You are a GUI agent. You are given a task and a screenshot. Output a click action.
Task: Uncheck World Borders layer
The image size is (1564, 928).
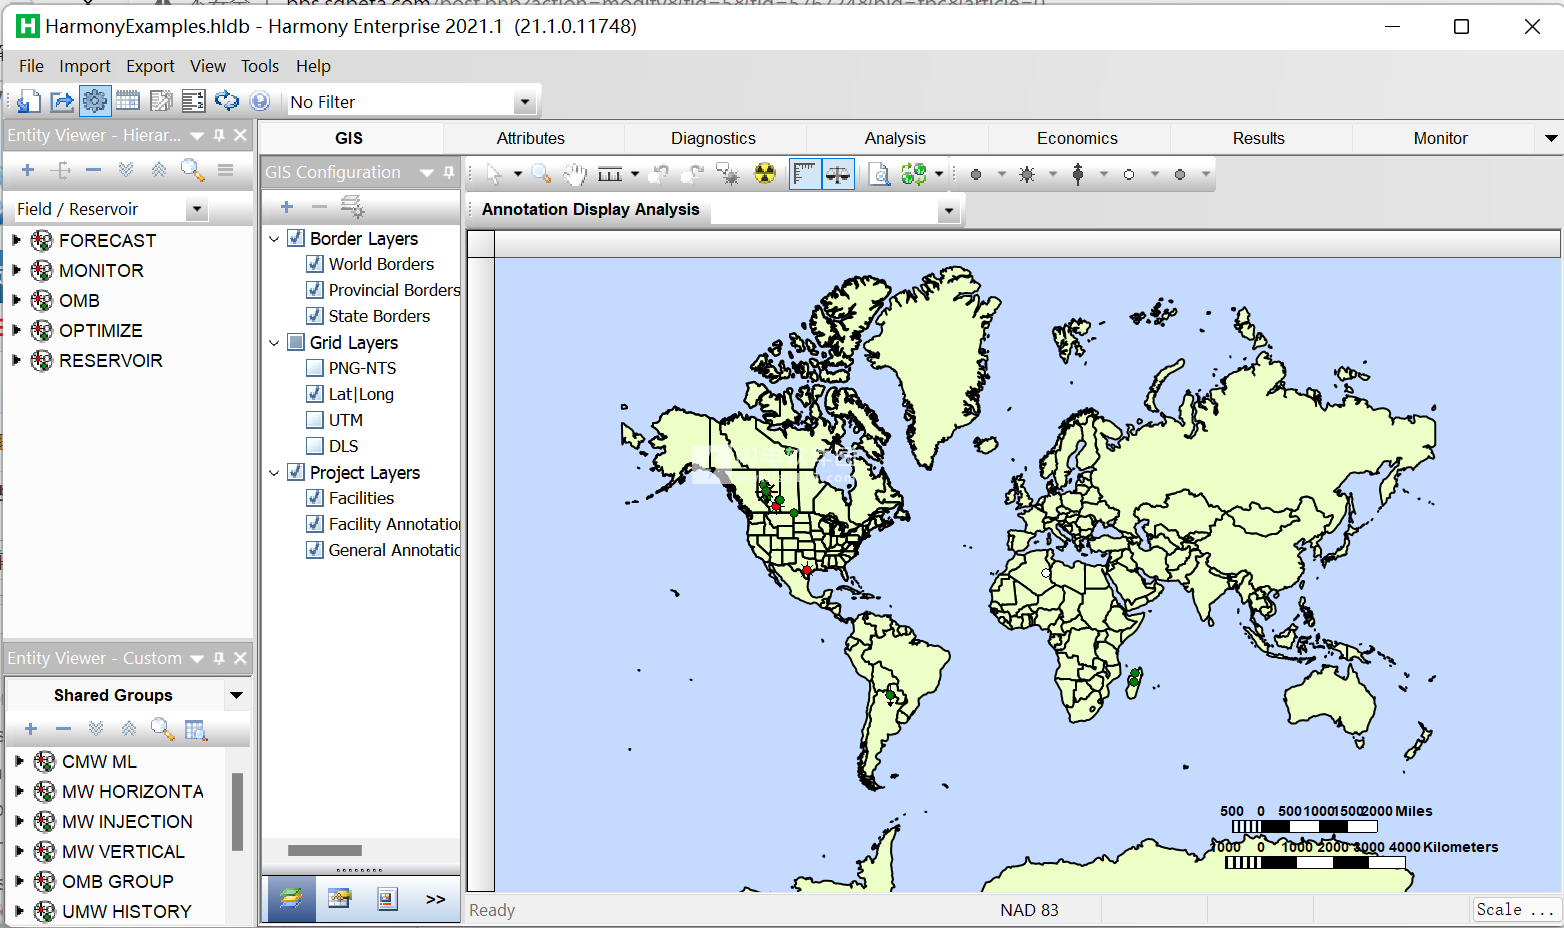point(315,264)
